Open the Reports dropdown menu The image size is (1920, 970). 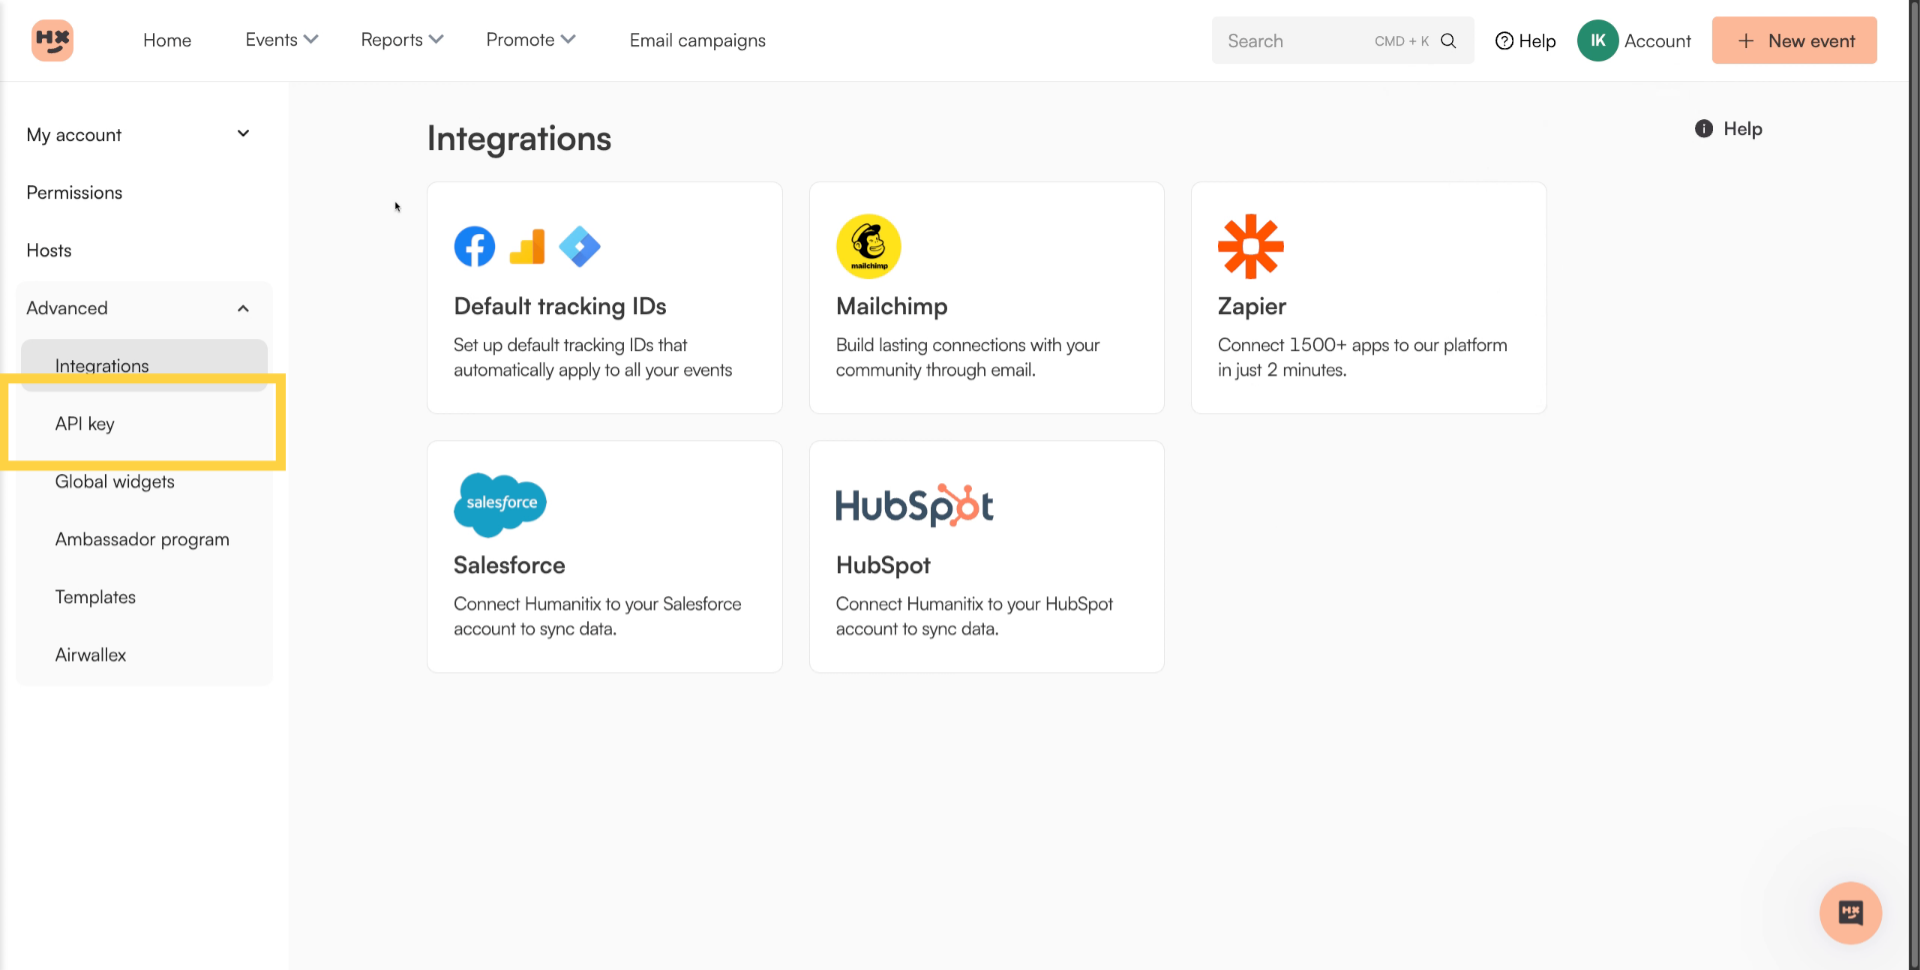(x=401, y=40)
